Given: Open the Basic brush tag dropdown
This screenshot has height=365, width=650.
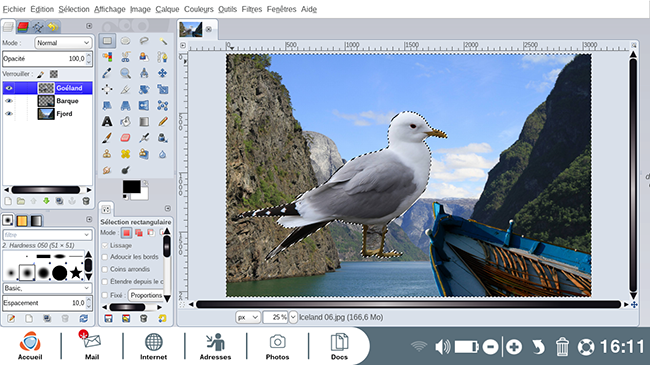Looking at the screenshot, I should coord(47,288).
